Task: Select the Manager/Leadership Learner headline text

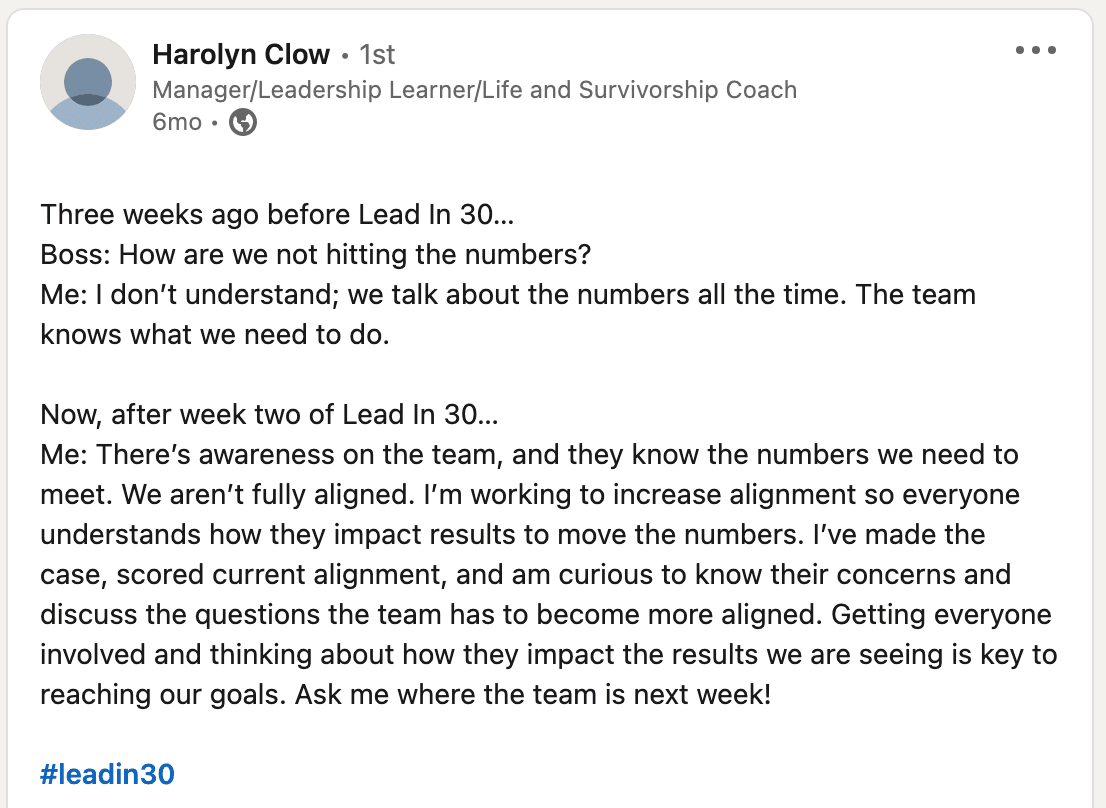Action: click(x=475, y=90)
